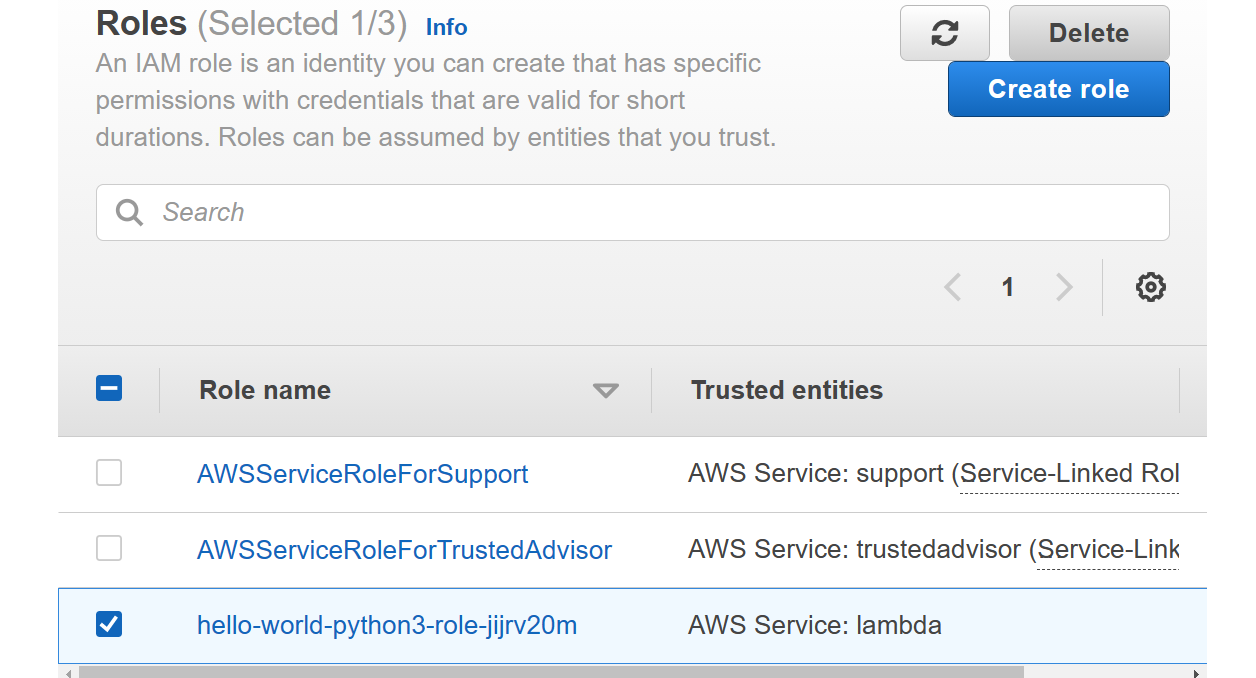The width and height of the screenshot is (1256, 678).
Task: Click the horizontal scrollbar thumb
Action: click(551, 672)
